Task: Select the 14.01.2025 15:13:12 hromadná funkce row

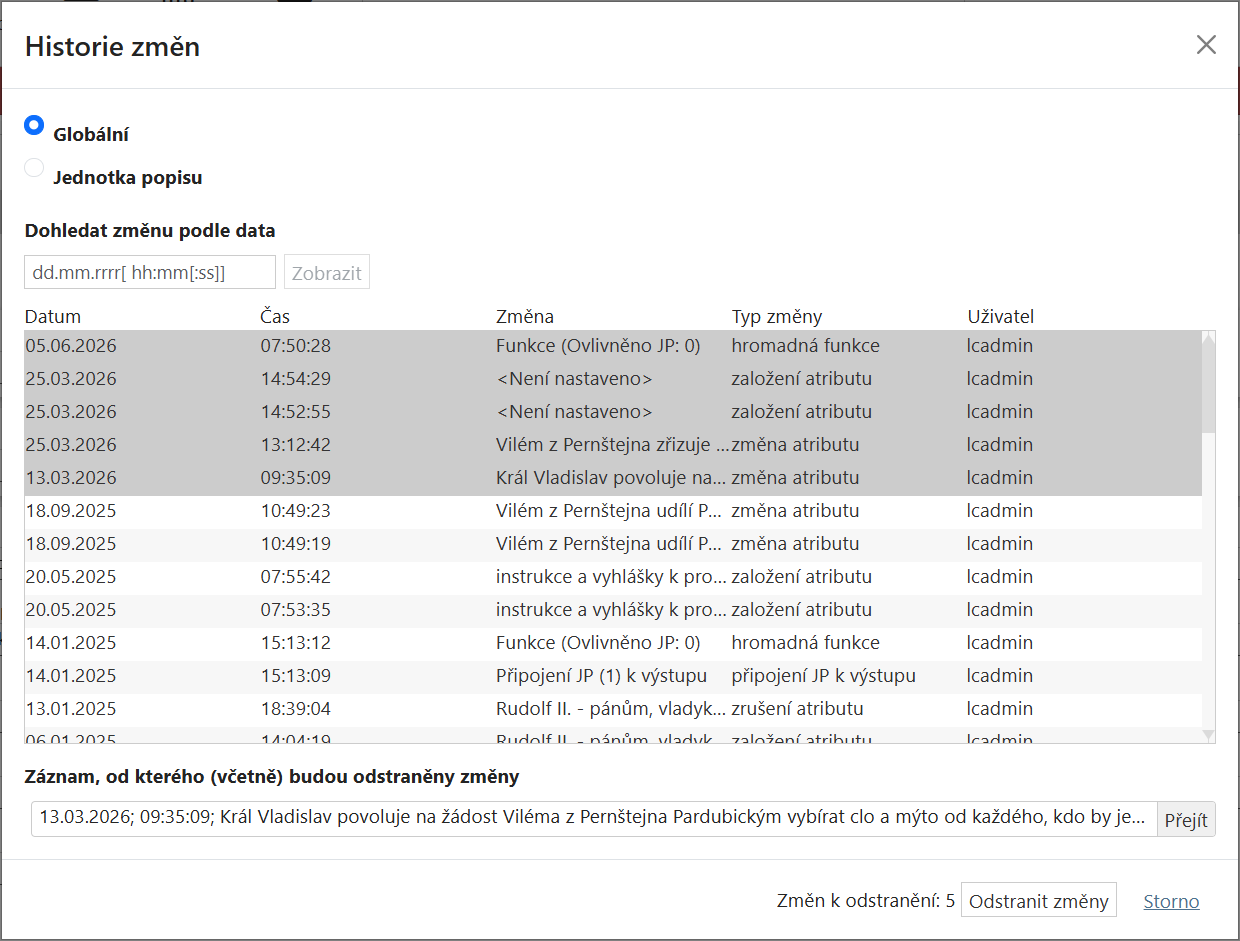Action: coord(613,643)
